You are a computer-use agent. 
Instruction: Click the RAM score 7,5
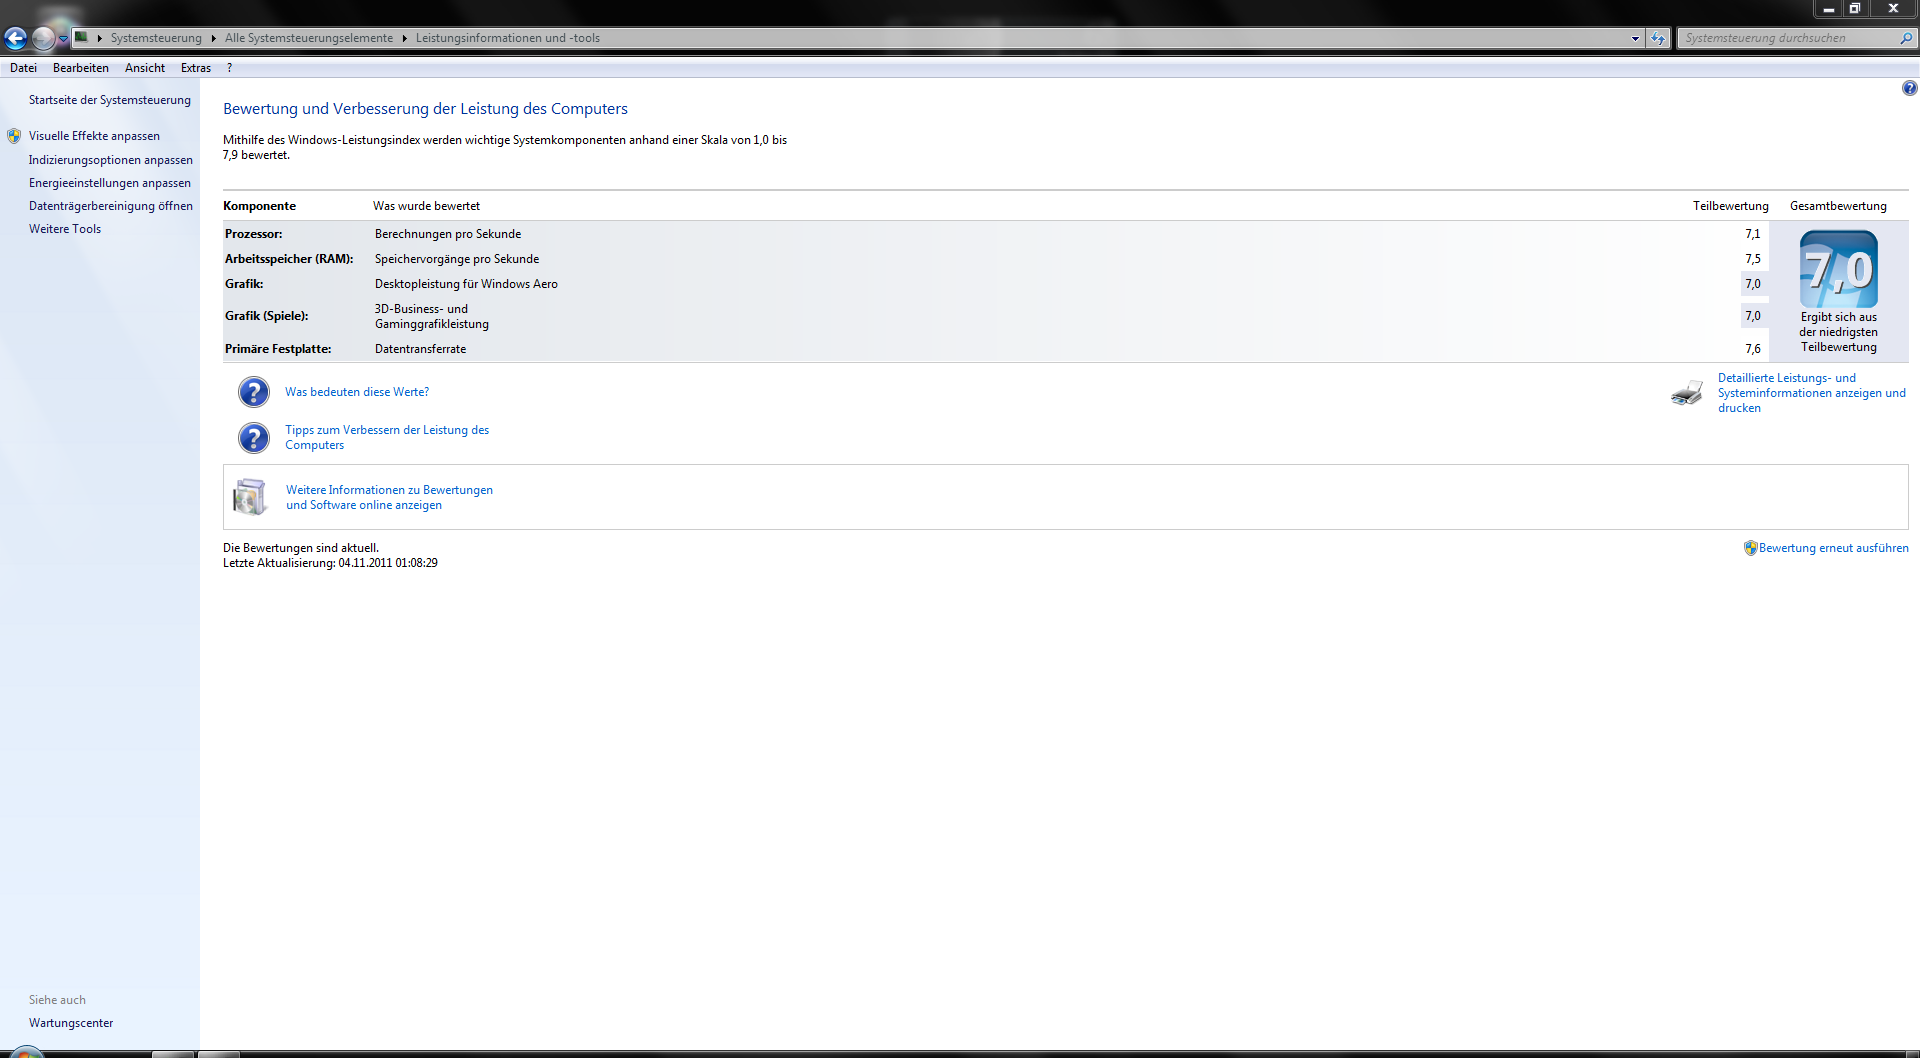(1753, 259)
